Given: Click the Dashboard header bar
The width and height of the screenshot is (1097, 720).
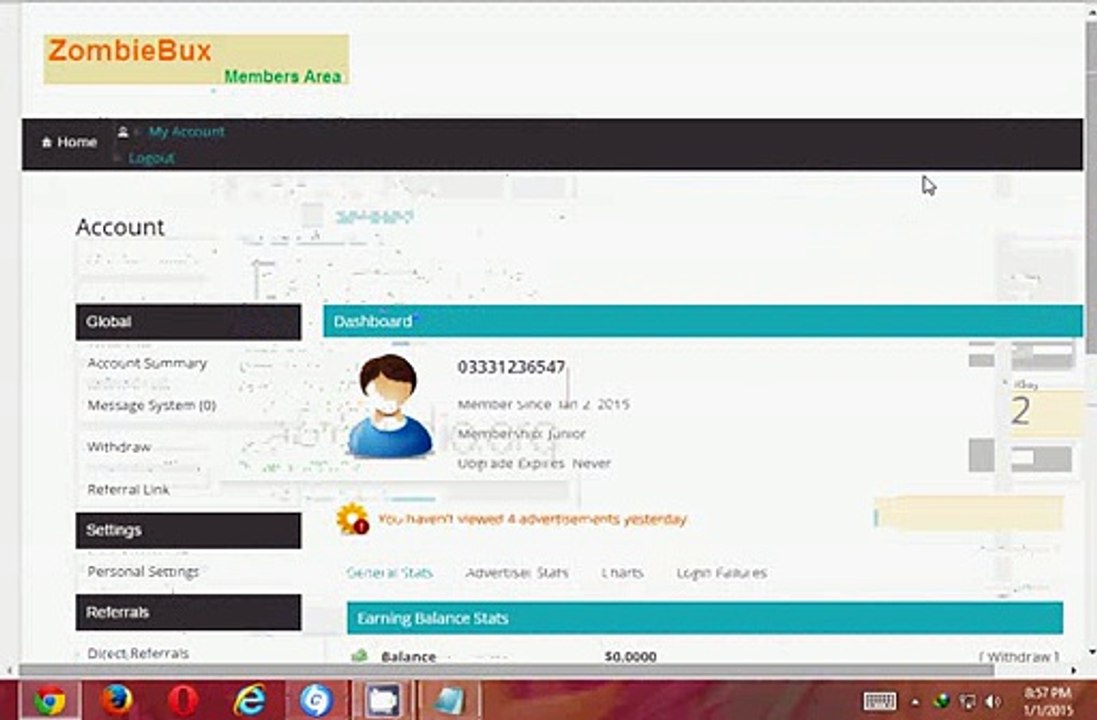Looking at the screenshot, I should (702, 321).
